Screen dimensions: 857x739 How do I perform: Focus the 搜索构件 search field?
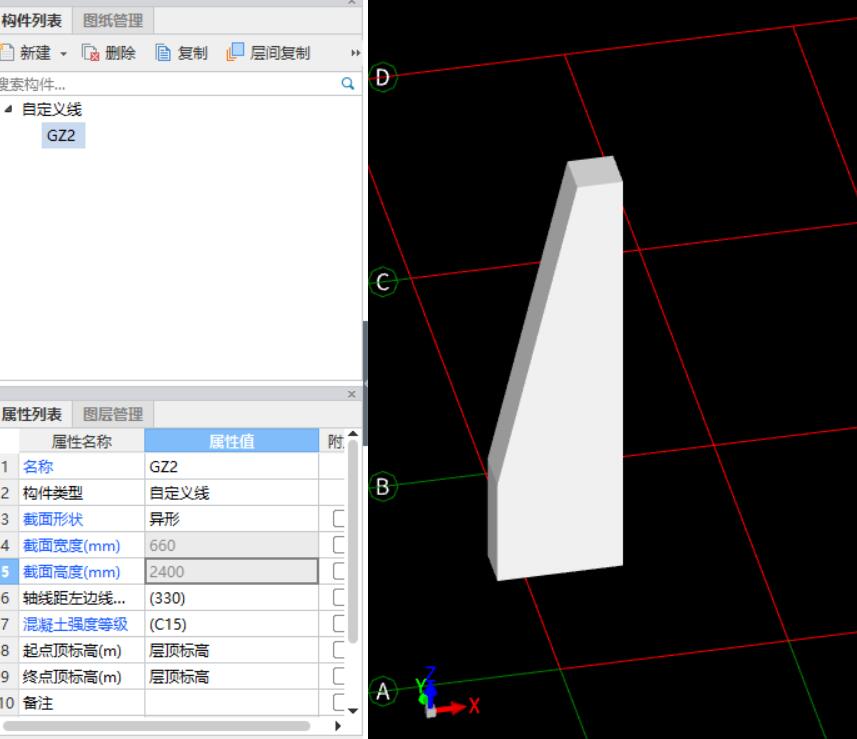tap(168, 84)
